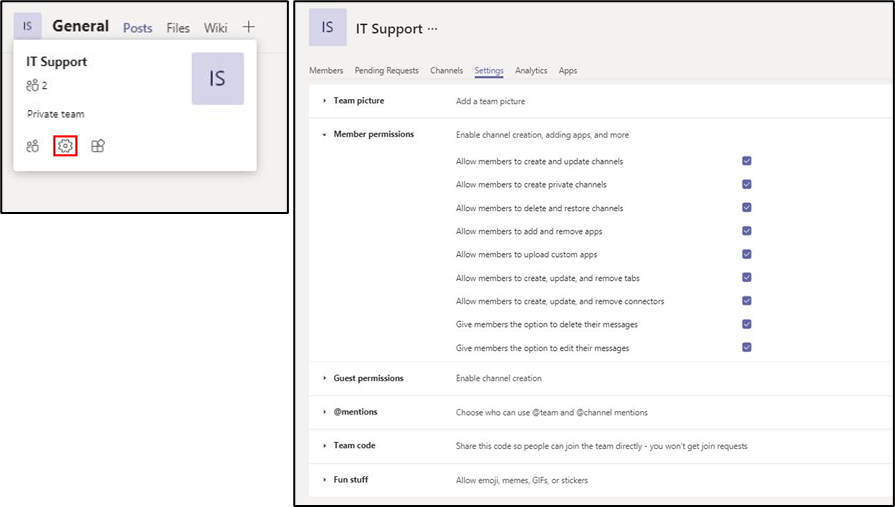Click the IS avatar in settings header
Screen dimensions: 895x507
tap(328, 27)
